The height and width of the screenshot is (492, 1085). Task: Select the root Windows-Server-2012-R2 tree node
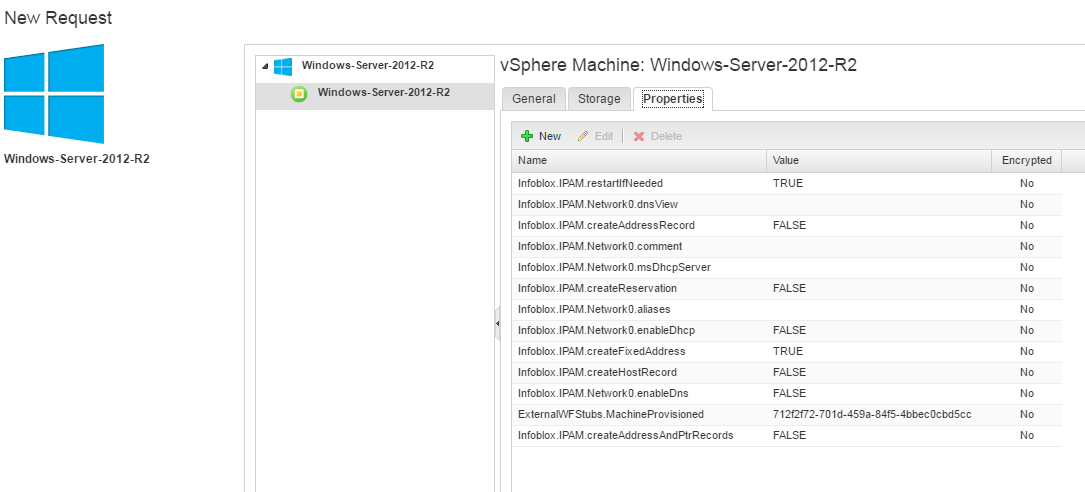367,66
